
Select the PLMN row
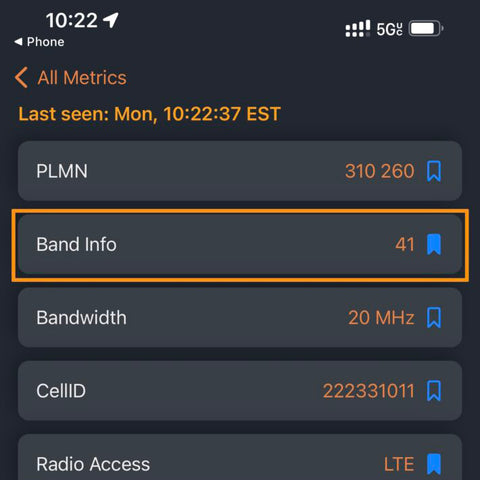[x=240, y=171]
